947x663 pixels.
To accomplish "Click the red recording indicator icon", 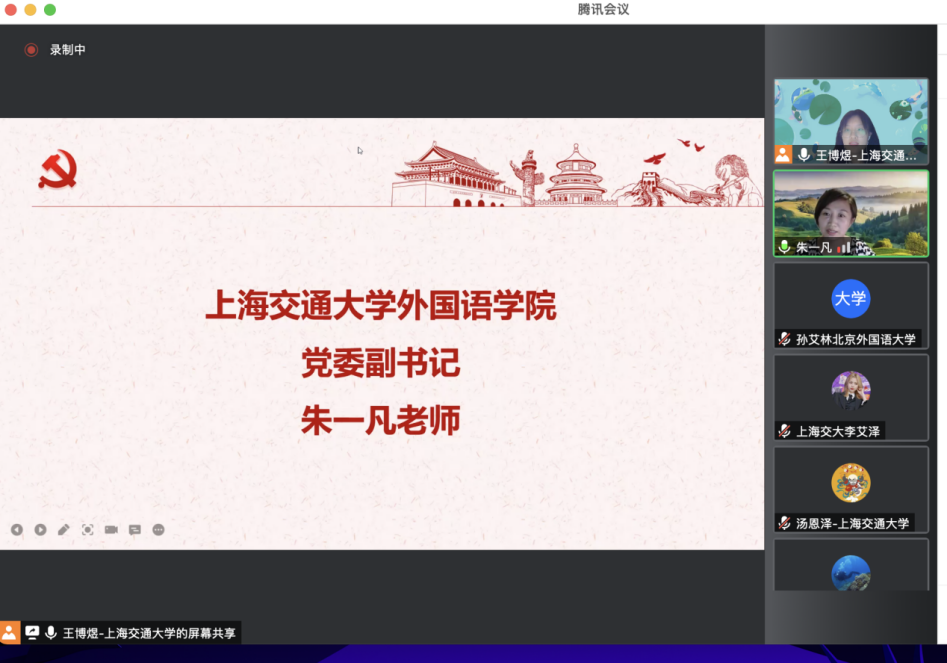I will (31, 50).
